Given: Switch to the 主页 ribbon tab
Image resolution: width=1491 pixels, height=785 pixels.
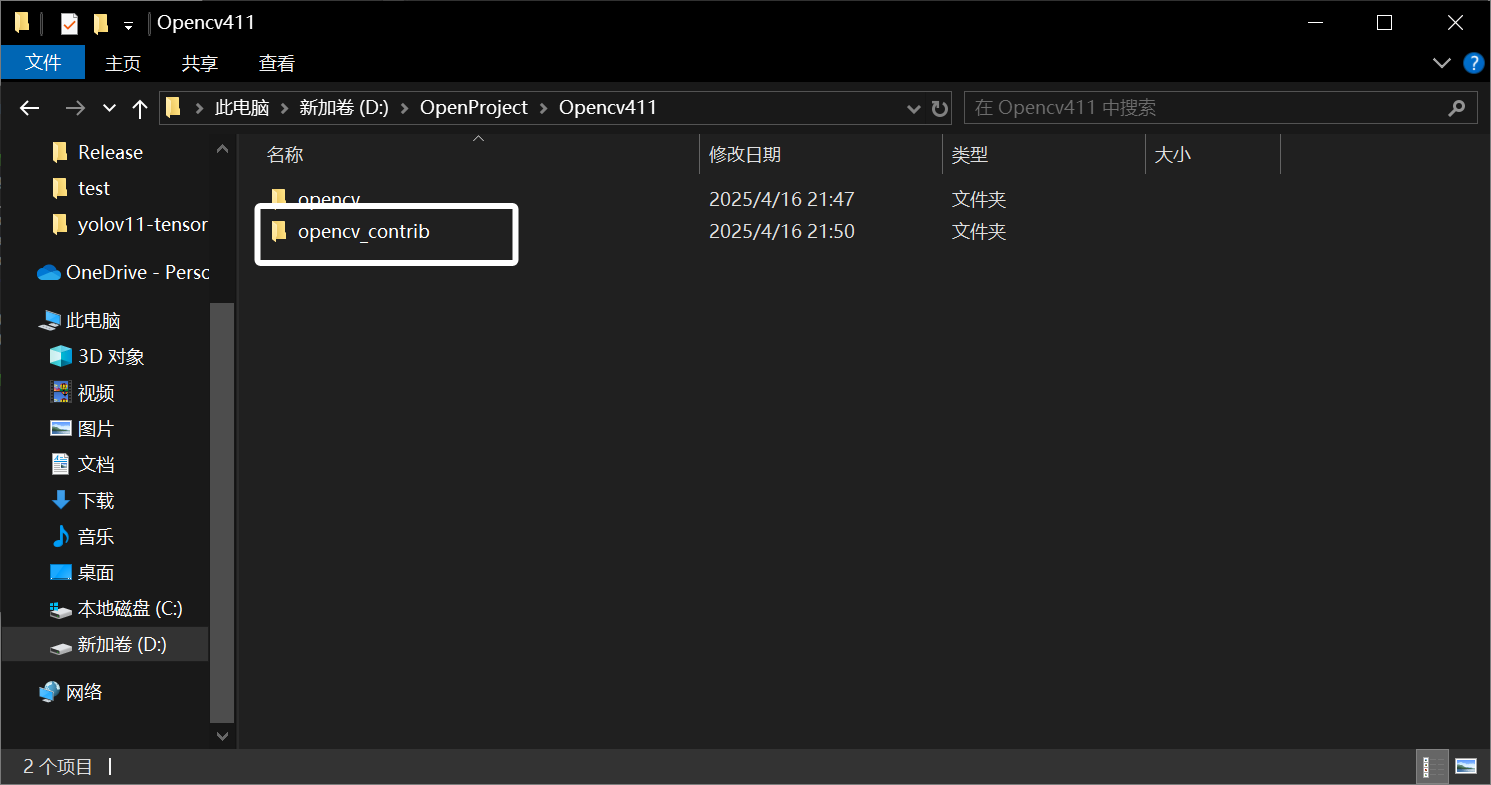Looking at the screenshot, I should click(x=123, y=63).
